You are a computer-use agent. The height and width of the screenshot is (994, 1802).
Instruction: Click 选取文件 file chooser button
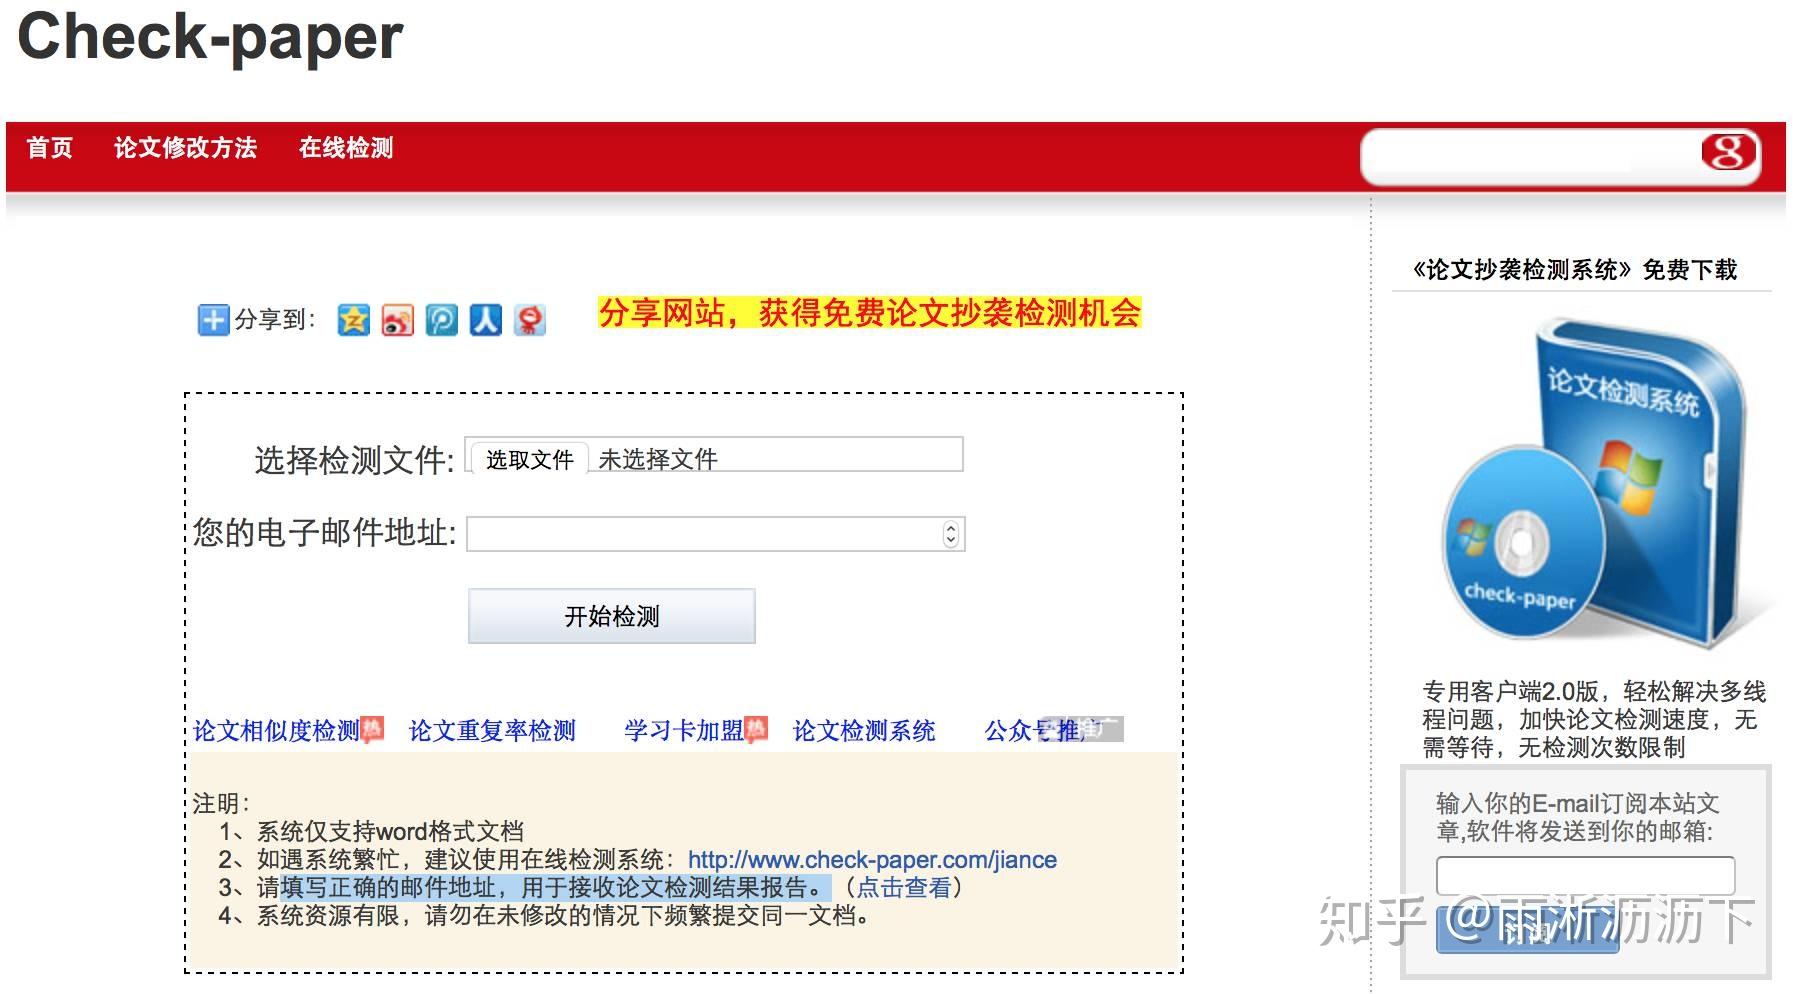point(530,459)
